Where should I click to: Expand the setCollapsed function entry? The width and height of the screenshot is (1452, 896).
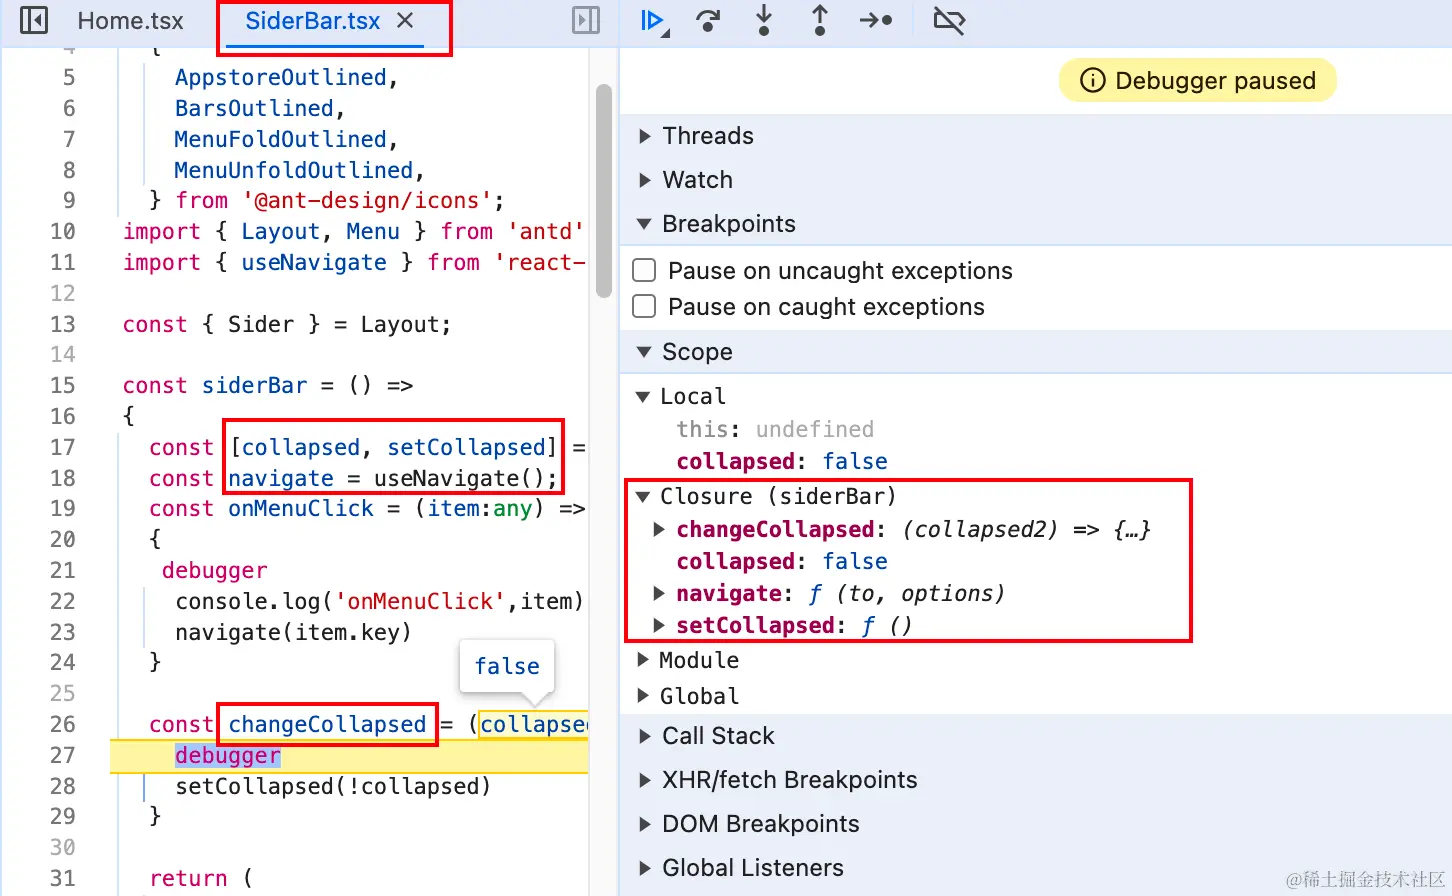[659, 625]
